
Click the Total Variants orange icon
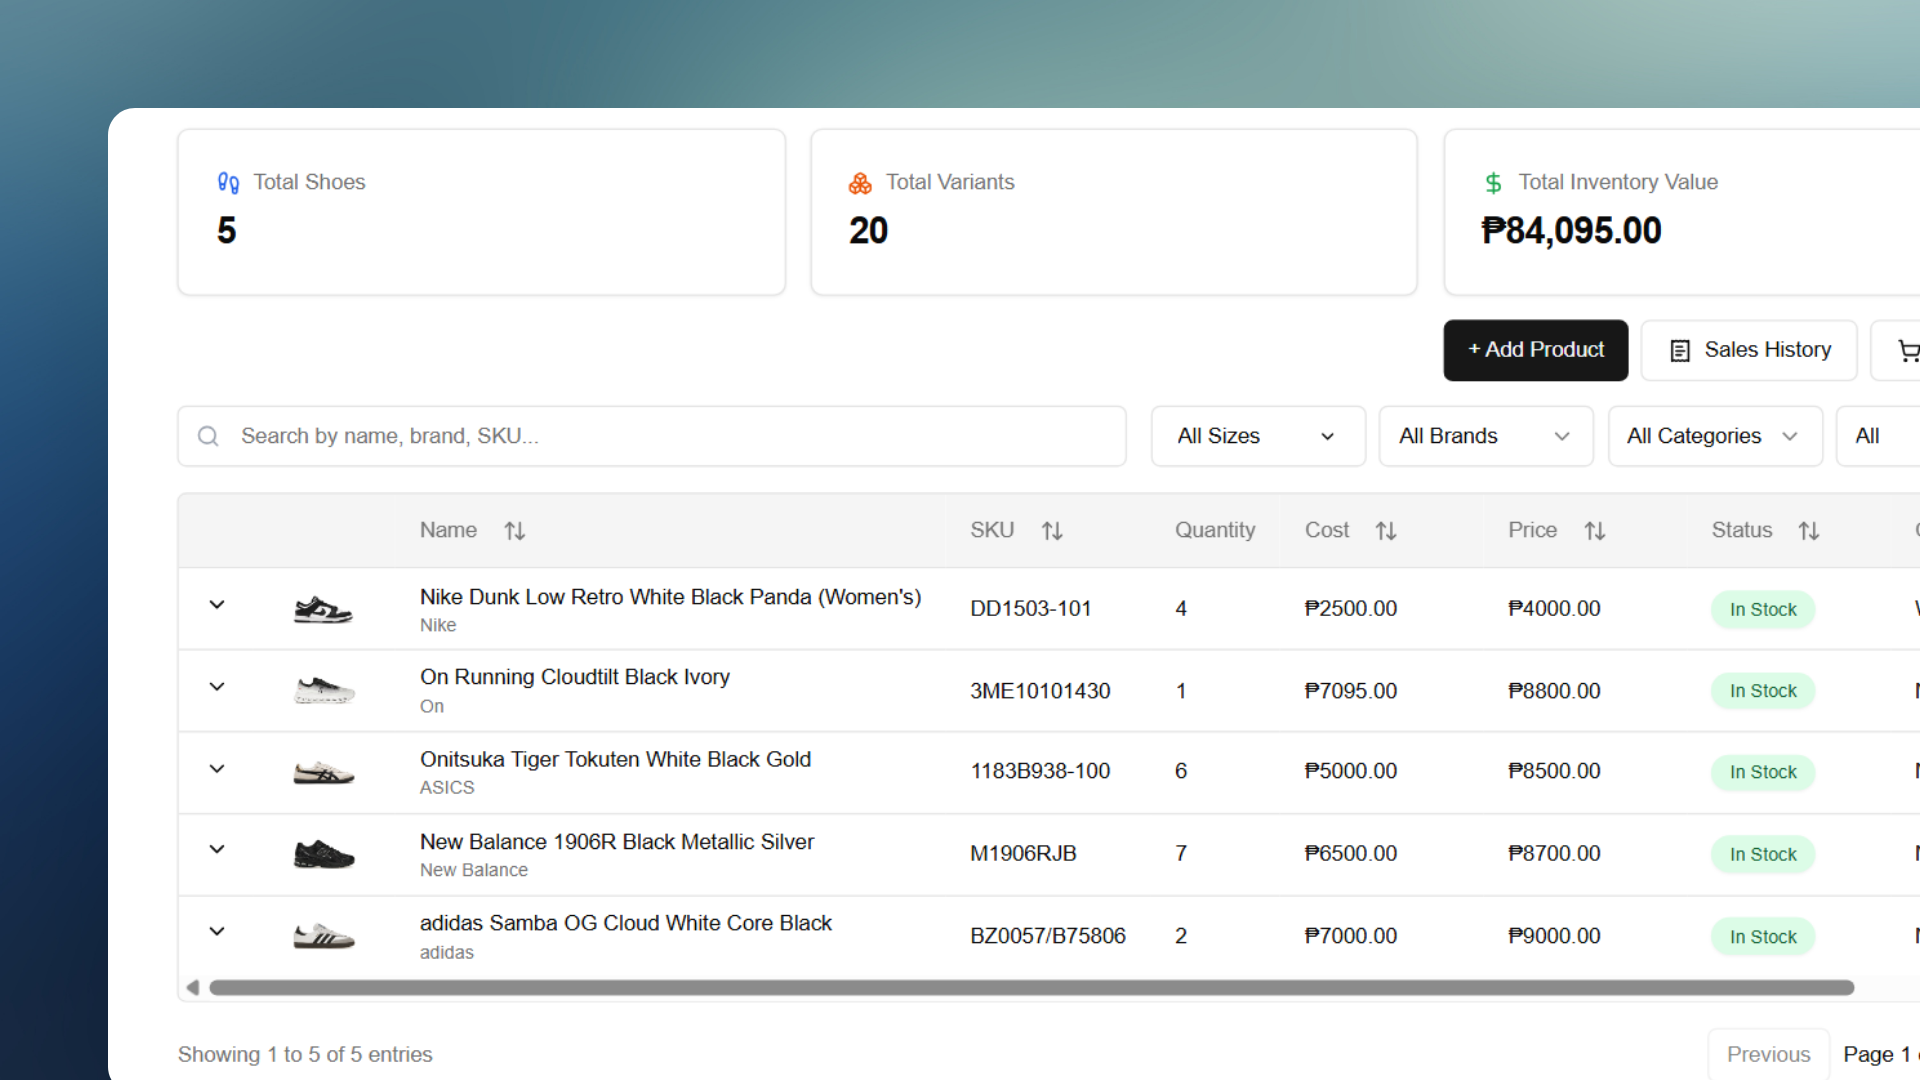point(859,183)
